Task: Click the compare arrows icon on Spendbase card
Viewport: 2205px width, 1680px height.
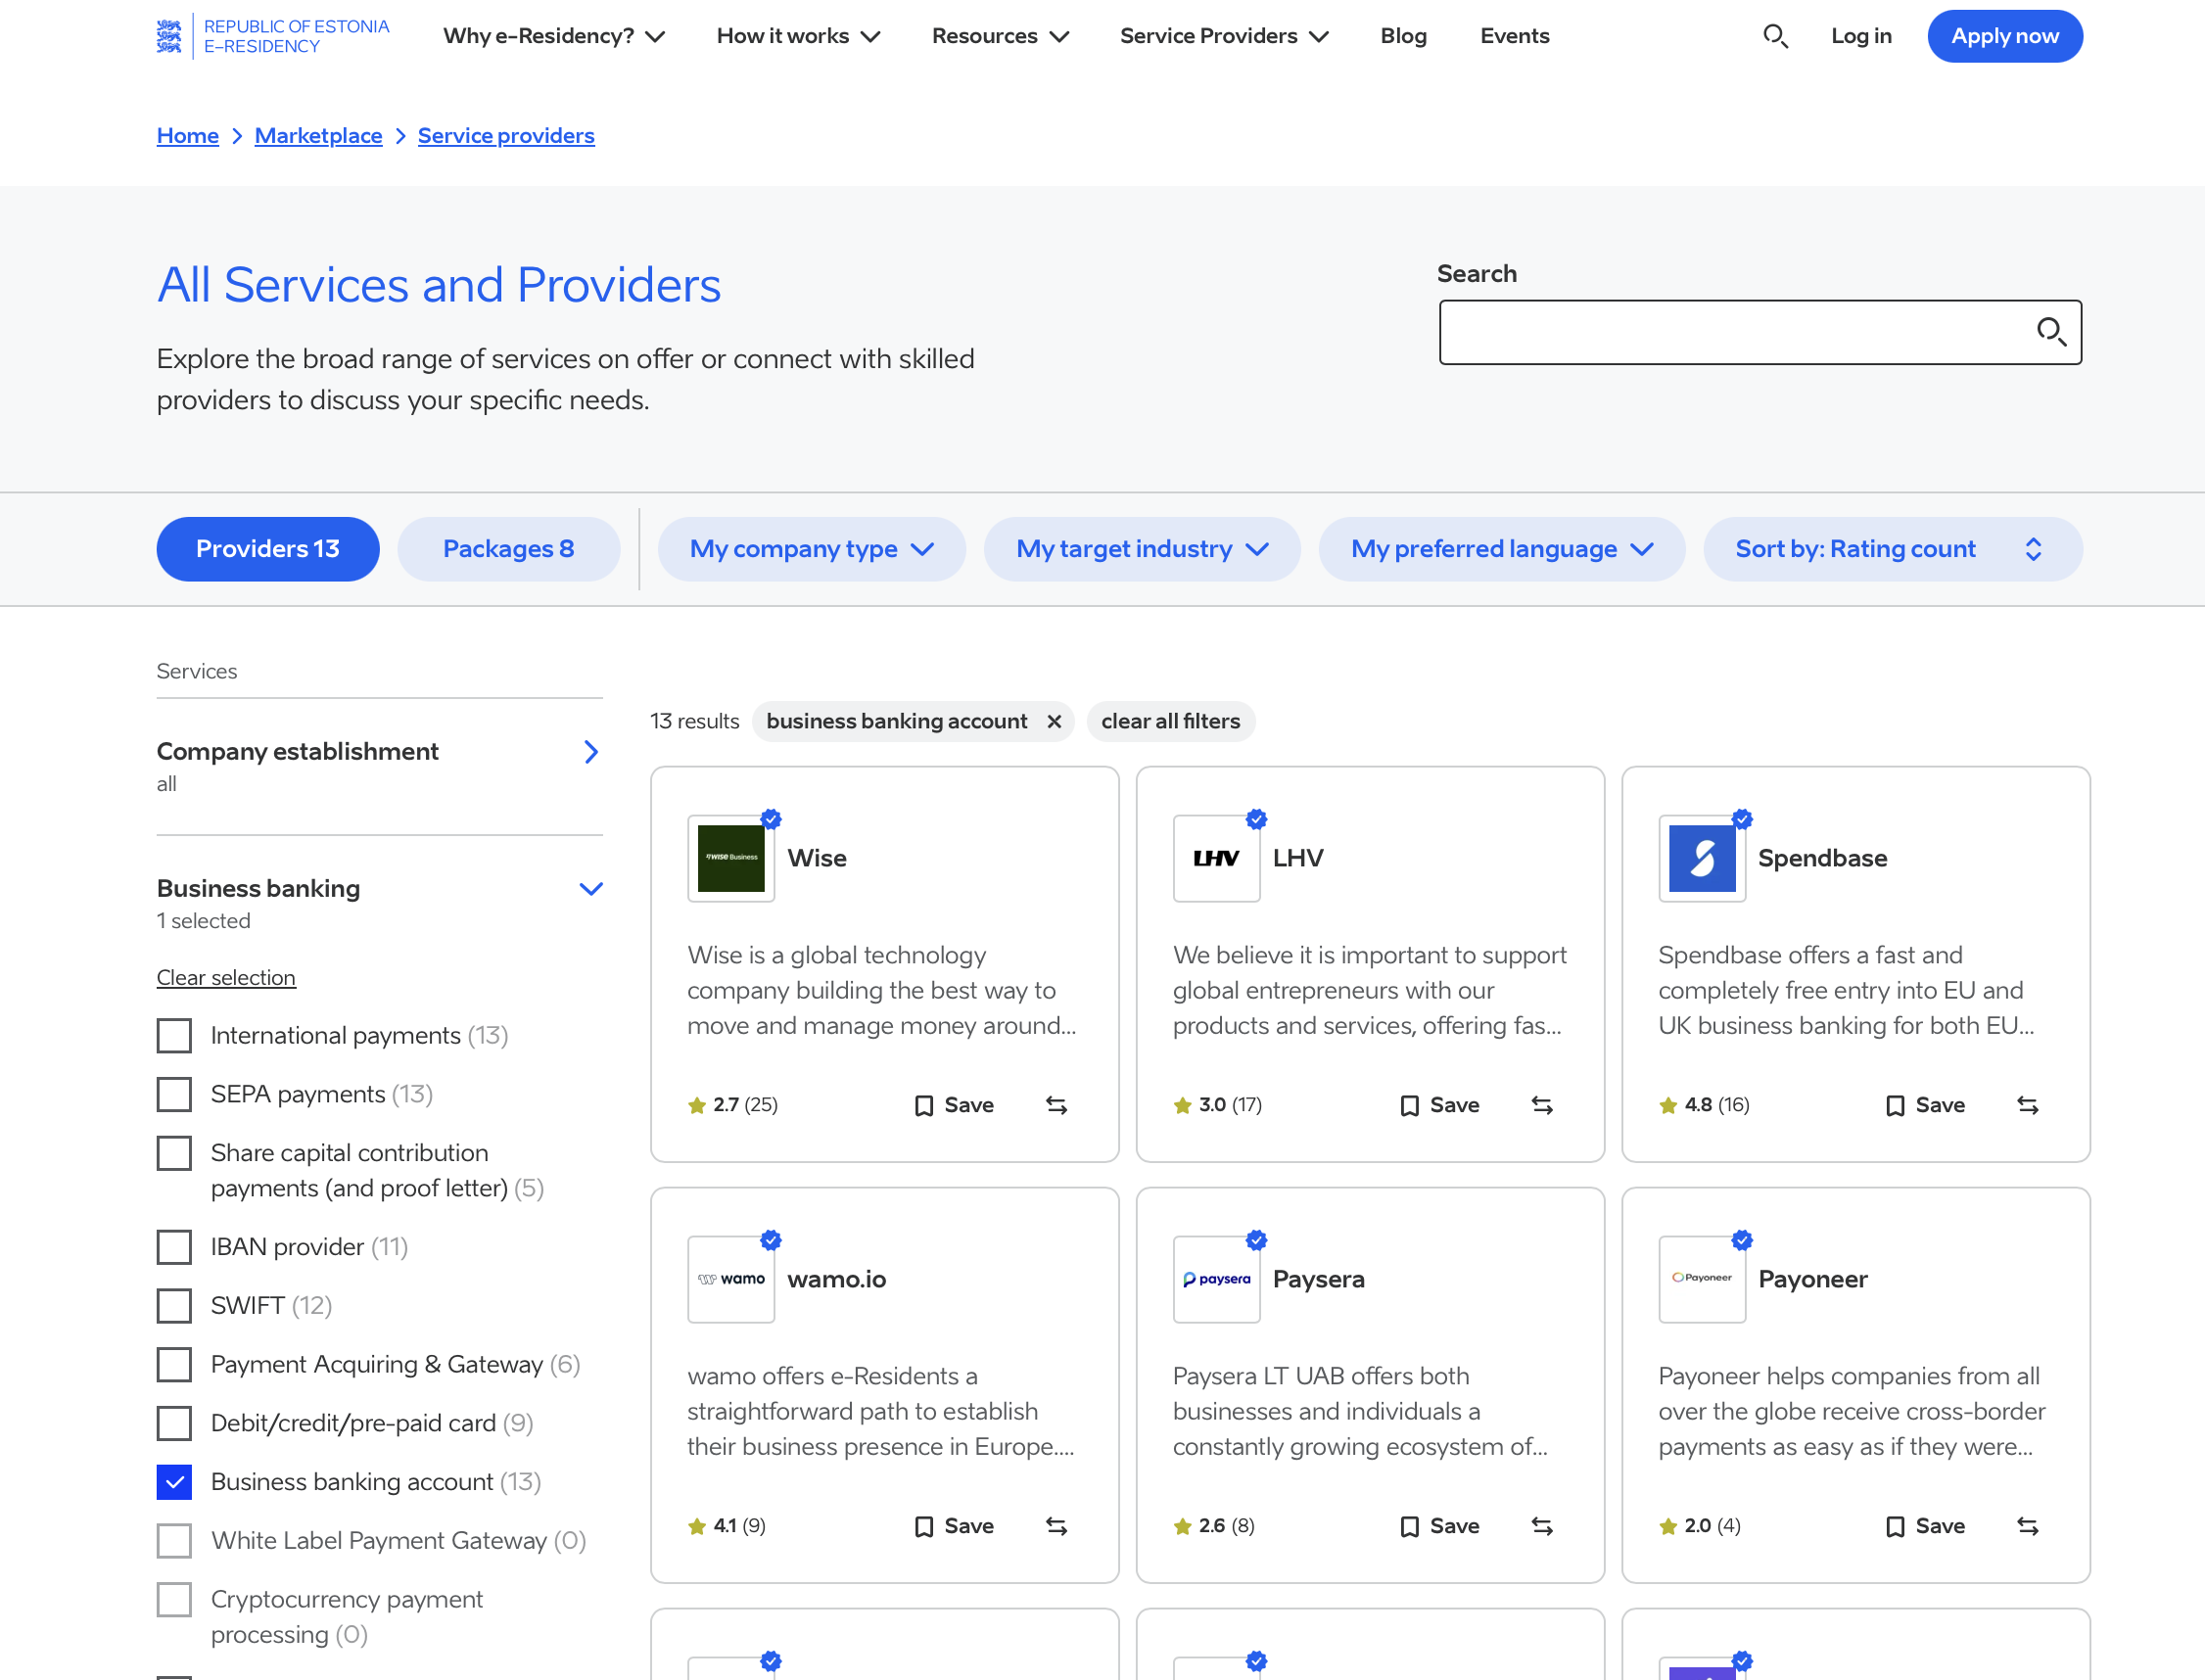Action: tap(2028, 1105)
